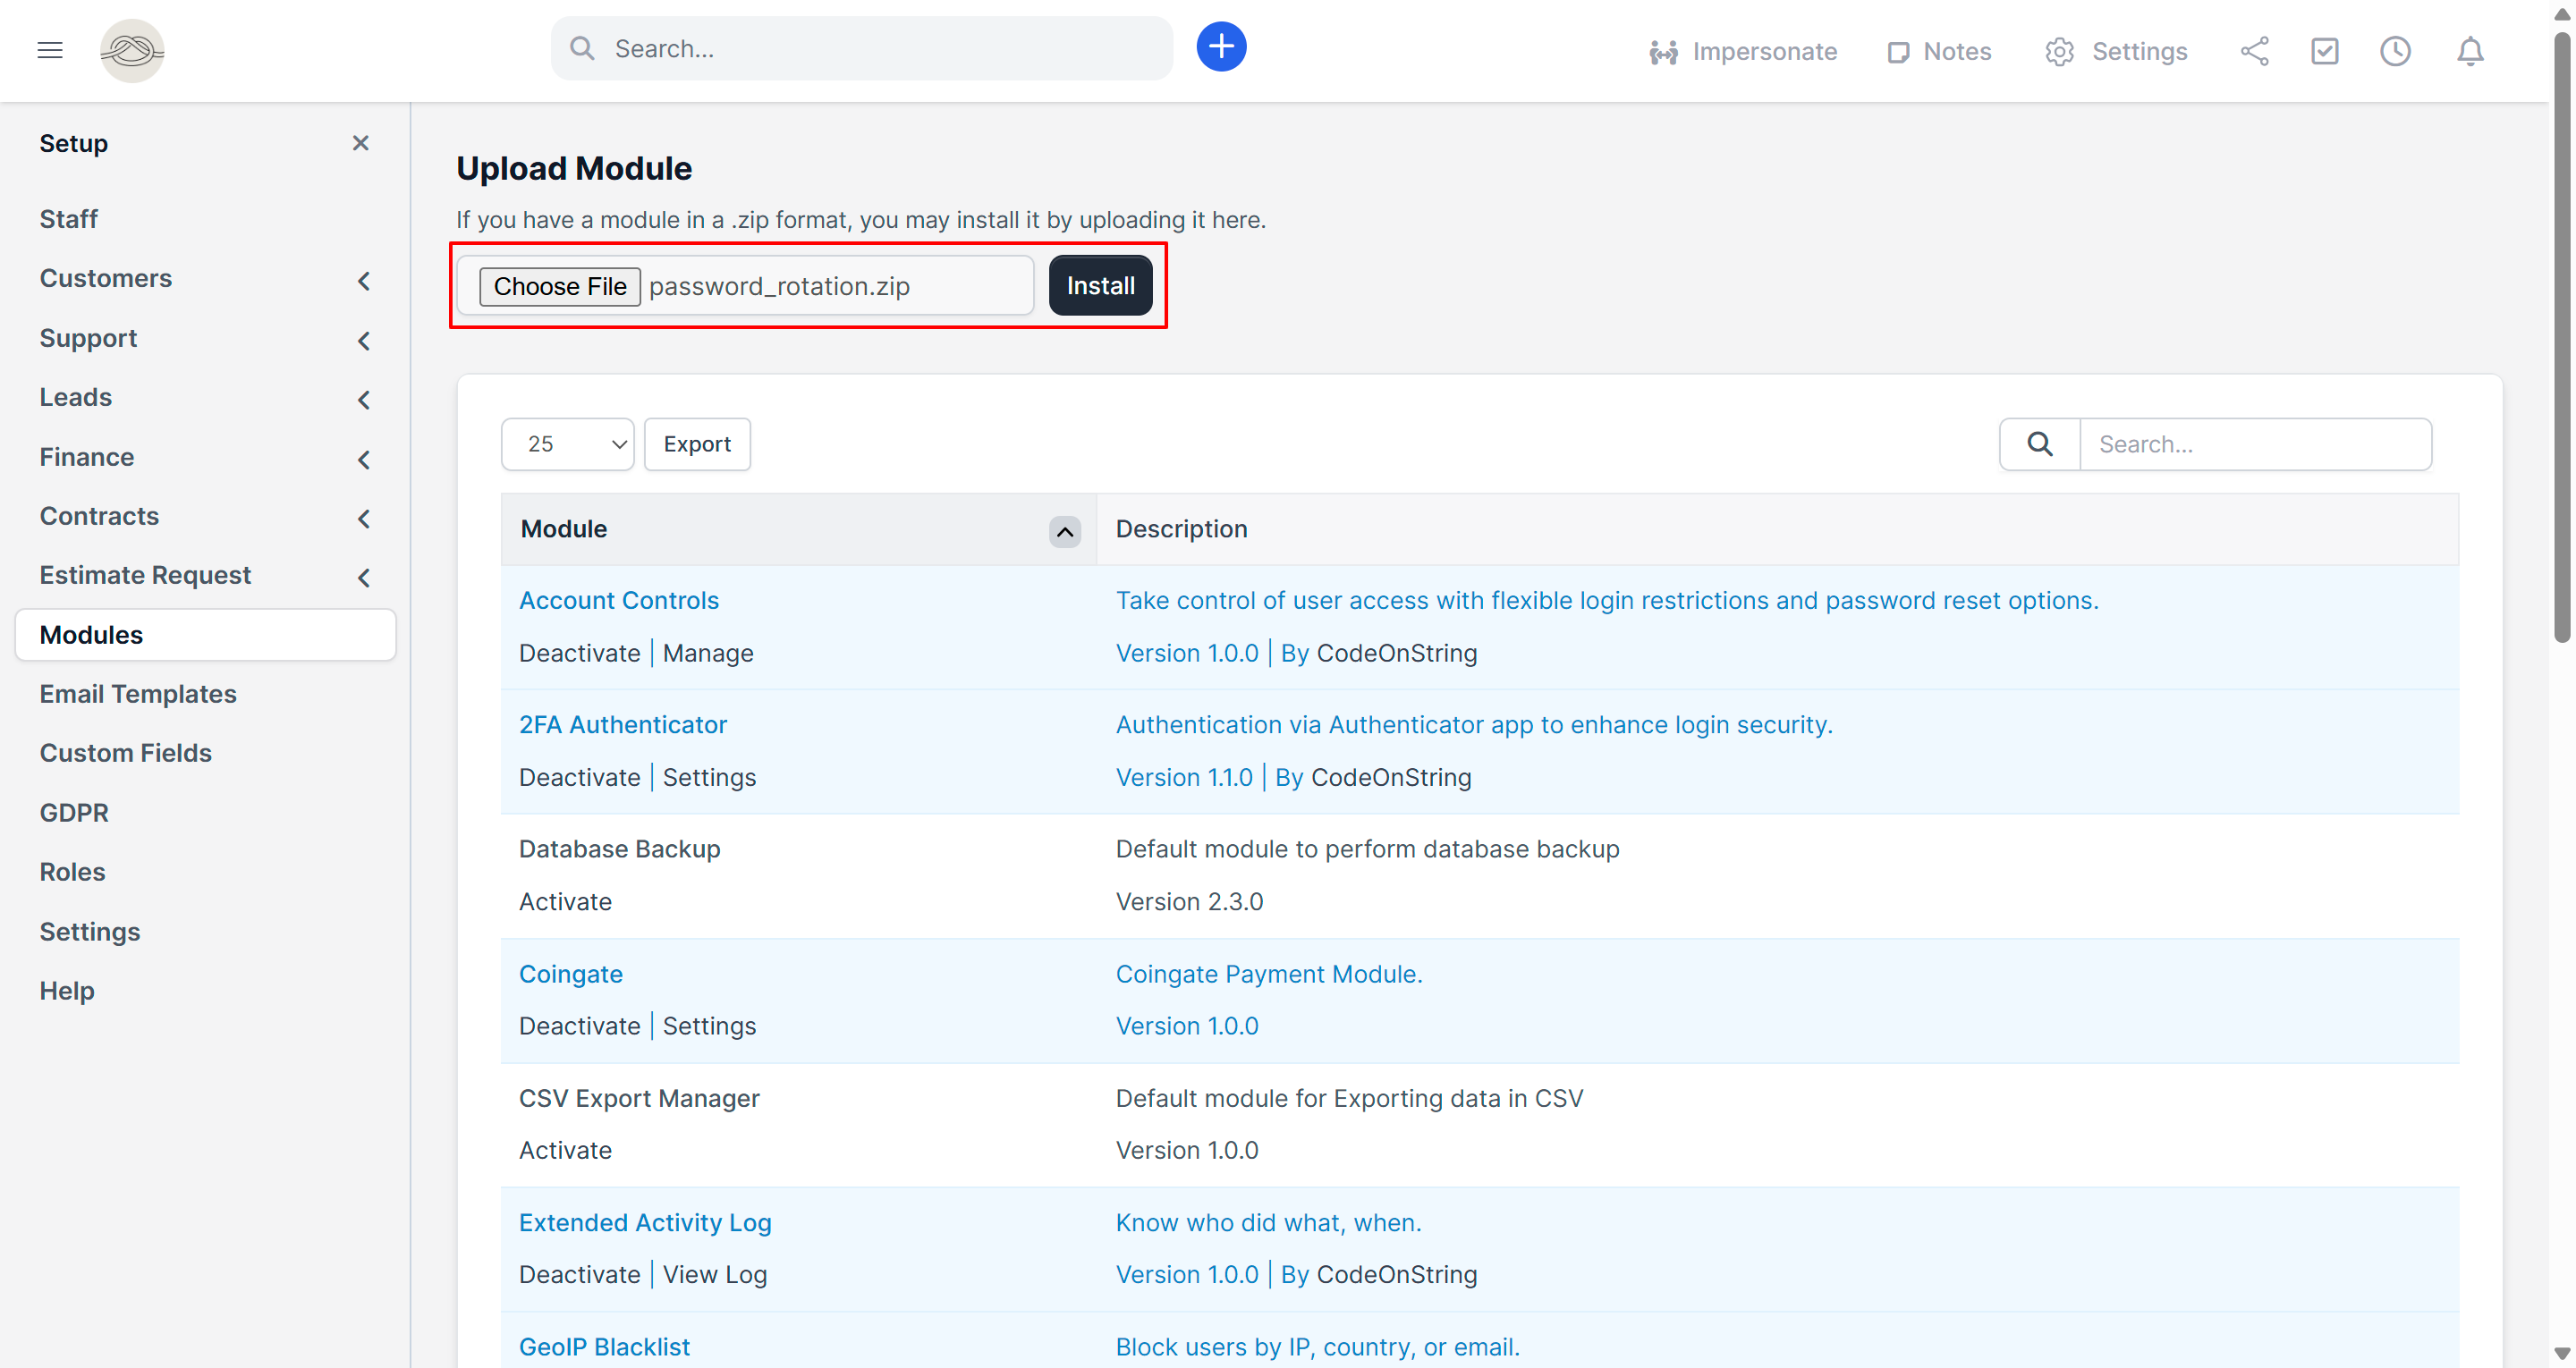Screen dimensions: 2576x1368
Task: Click the blue plus quick-create icon
Action: coord(1221,47)
